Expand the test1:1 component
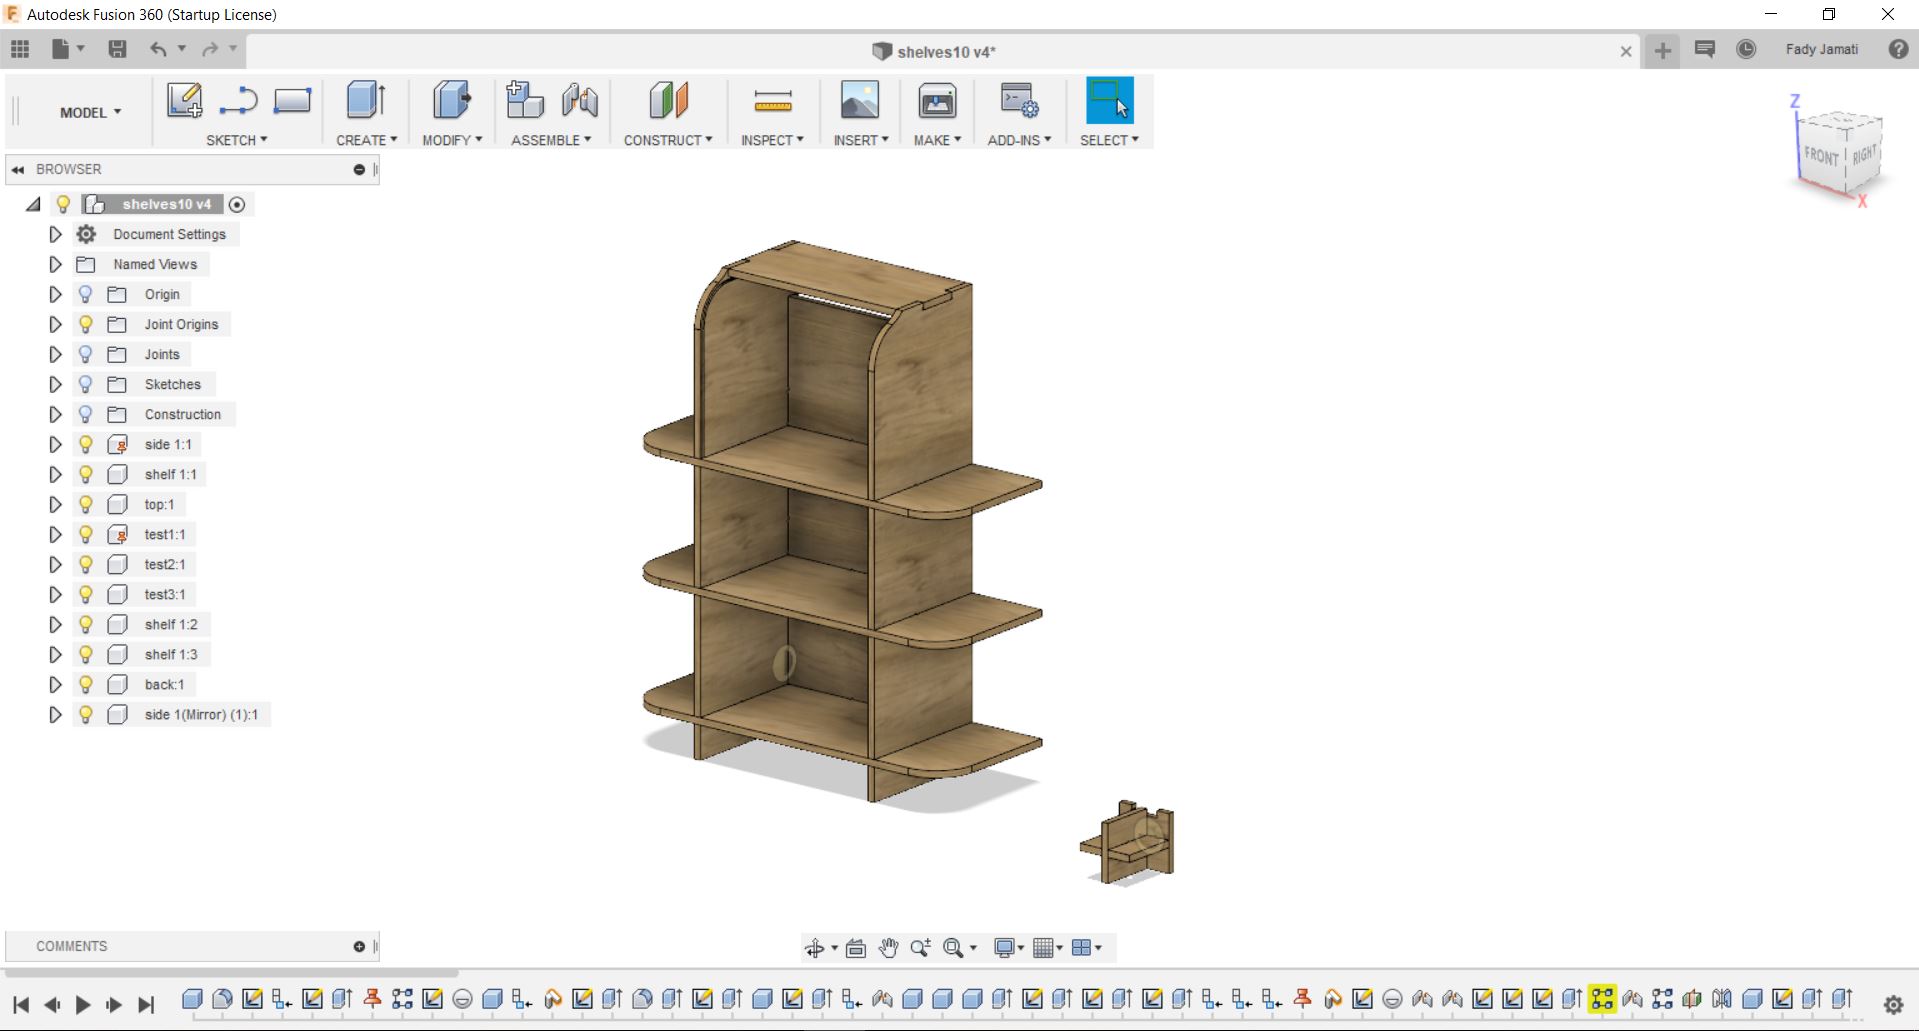This screenshot has height=1031, width=1919. tap(55, 534)
